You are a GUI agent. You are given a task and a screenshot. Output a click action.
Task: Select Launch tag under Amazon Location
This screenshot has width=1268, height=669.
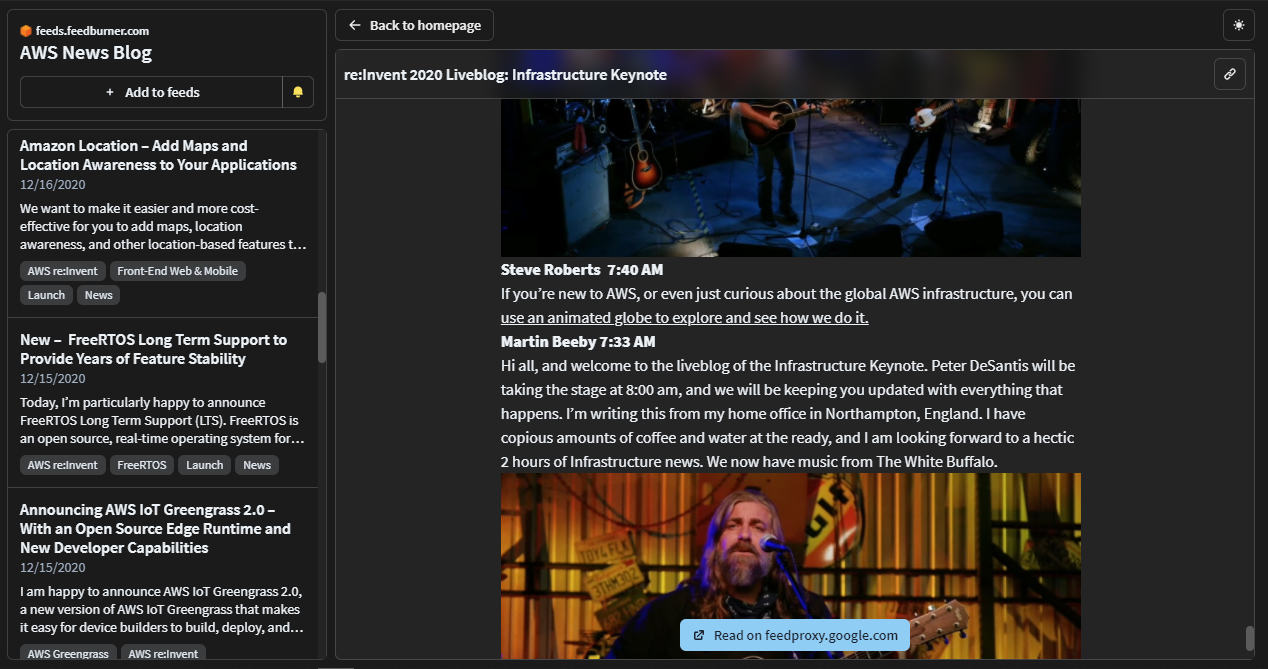46,295
